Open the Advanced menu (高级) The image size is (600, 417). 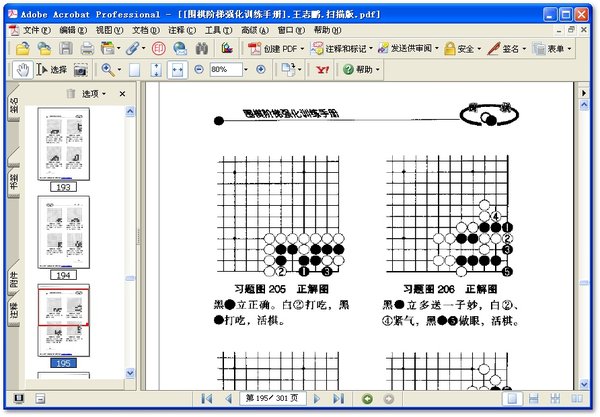[254, 30]
